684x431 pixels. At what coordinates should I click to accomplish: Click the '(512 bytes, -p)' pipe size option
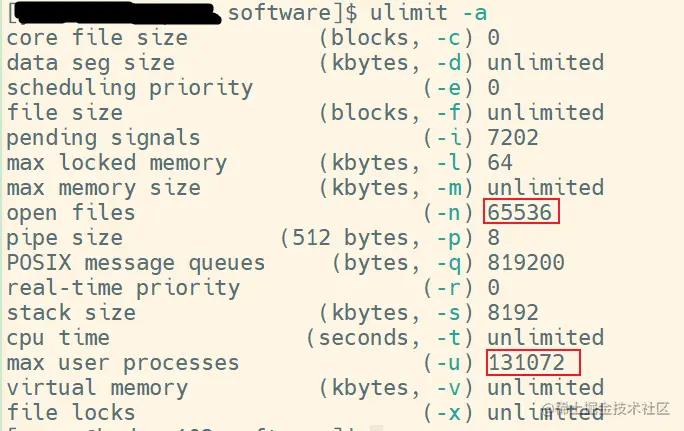tap(376, 238)
